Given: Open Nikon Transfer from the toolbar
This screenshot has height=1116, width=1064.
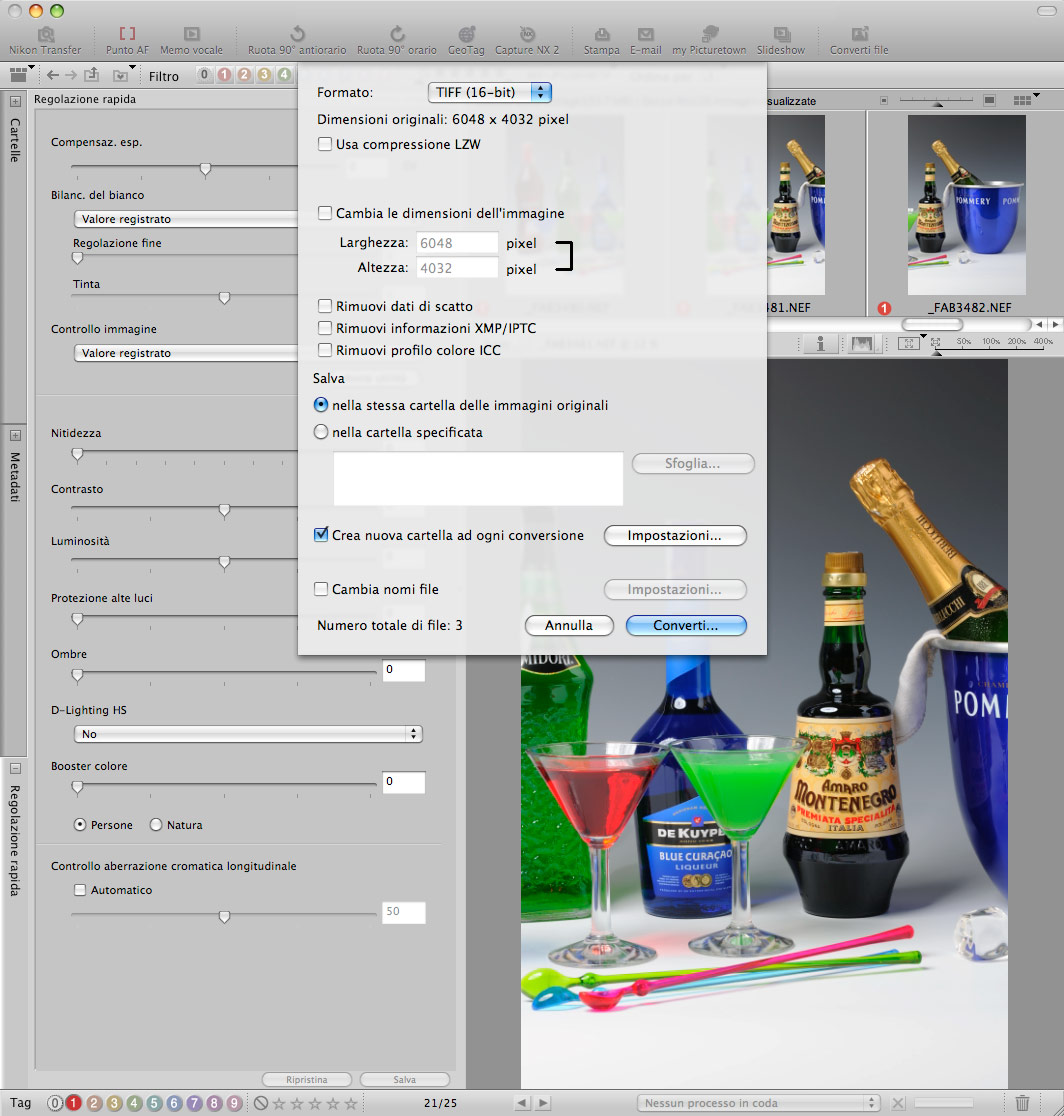Looking at the screenshot, I should (46, 41).
